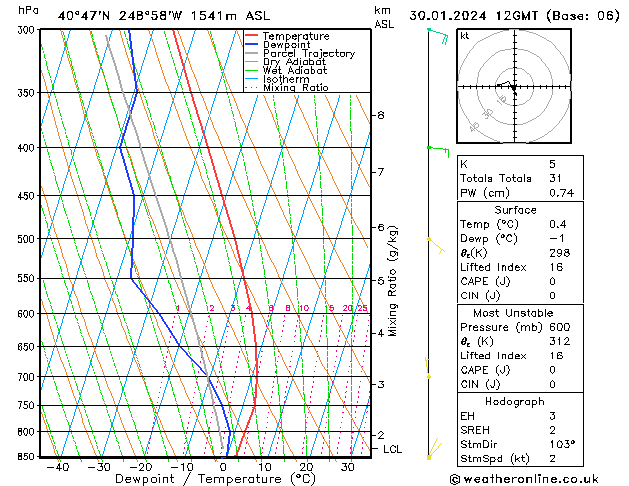Click the 500 hPa pressure label

pos(27,239)
